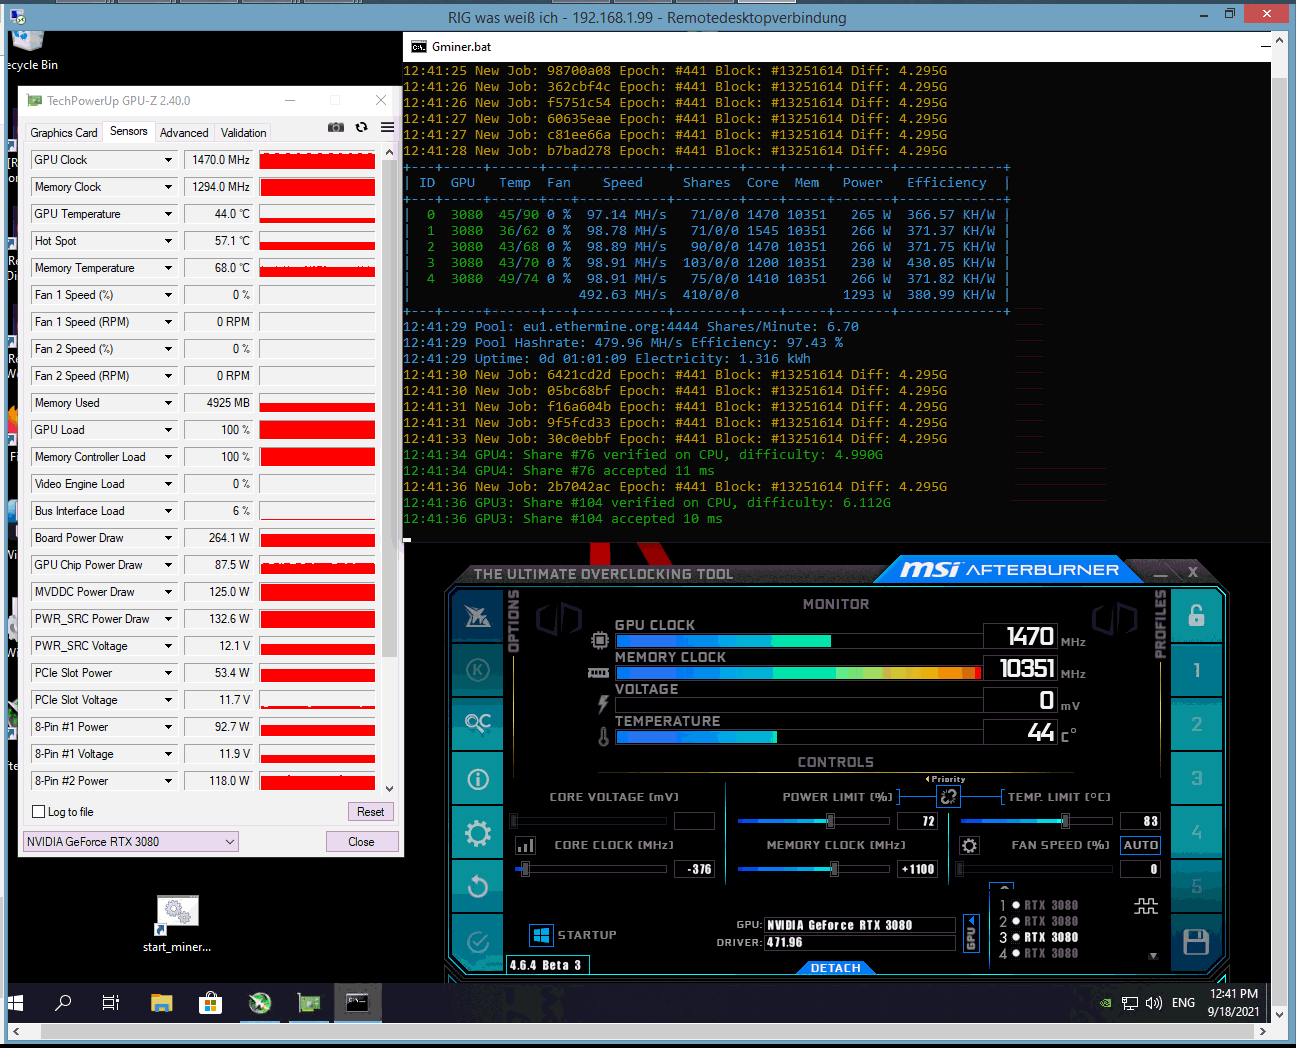This screenshot has width=1296, height=1048.
Task: Open the NVIDIA GeForce RTX 3080 GPU selector
Action: (x=131, y=841)
